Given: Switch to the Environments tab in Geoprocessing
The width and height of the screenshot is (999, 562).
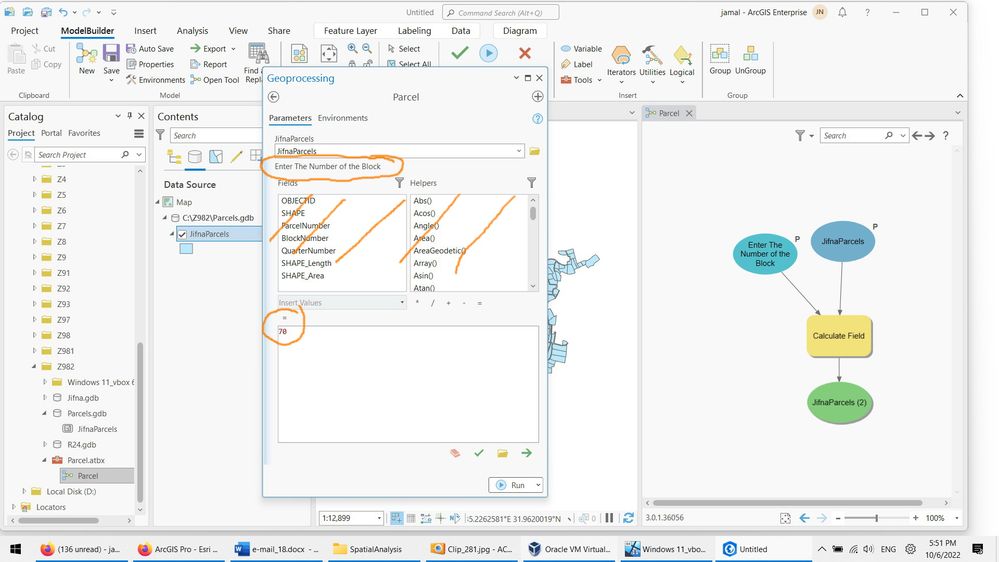Looking at the screenshot, I should click(x=343, y=118).
